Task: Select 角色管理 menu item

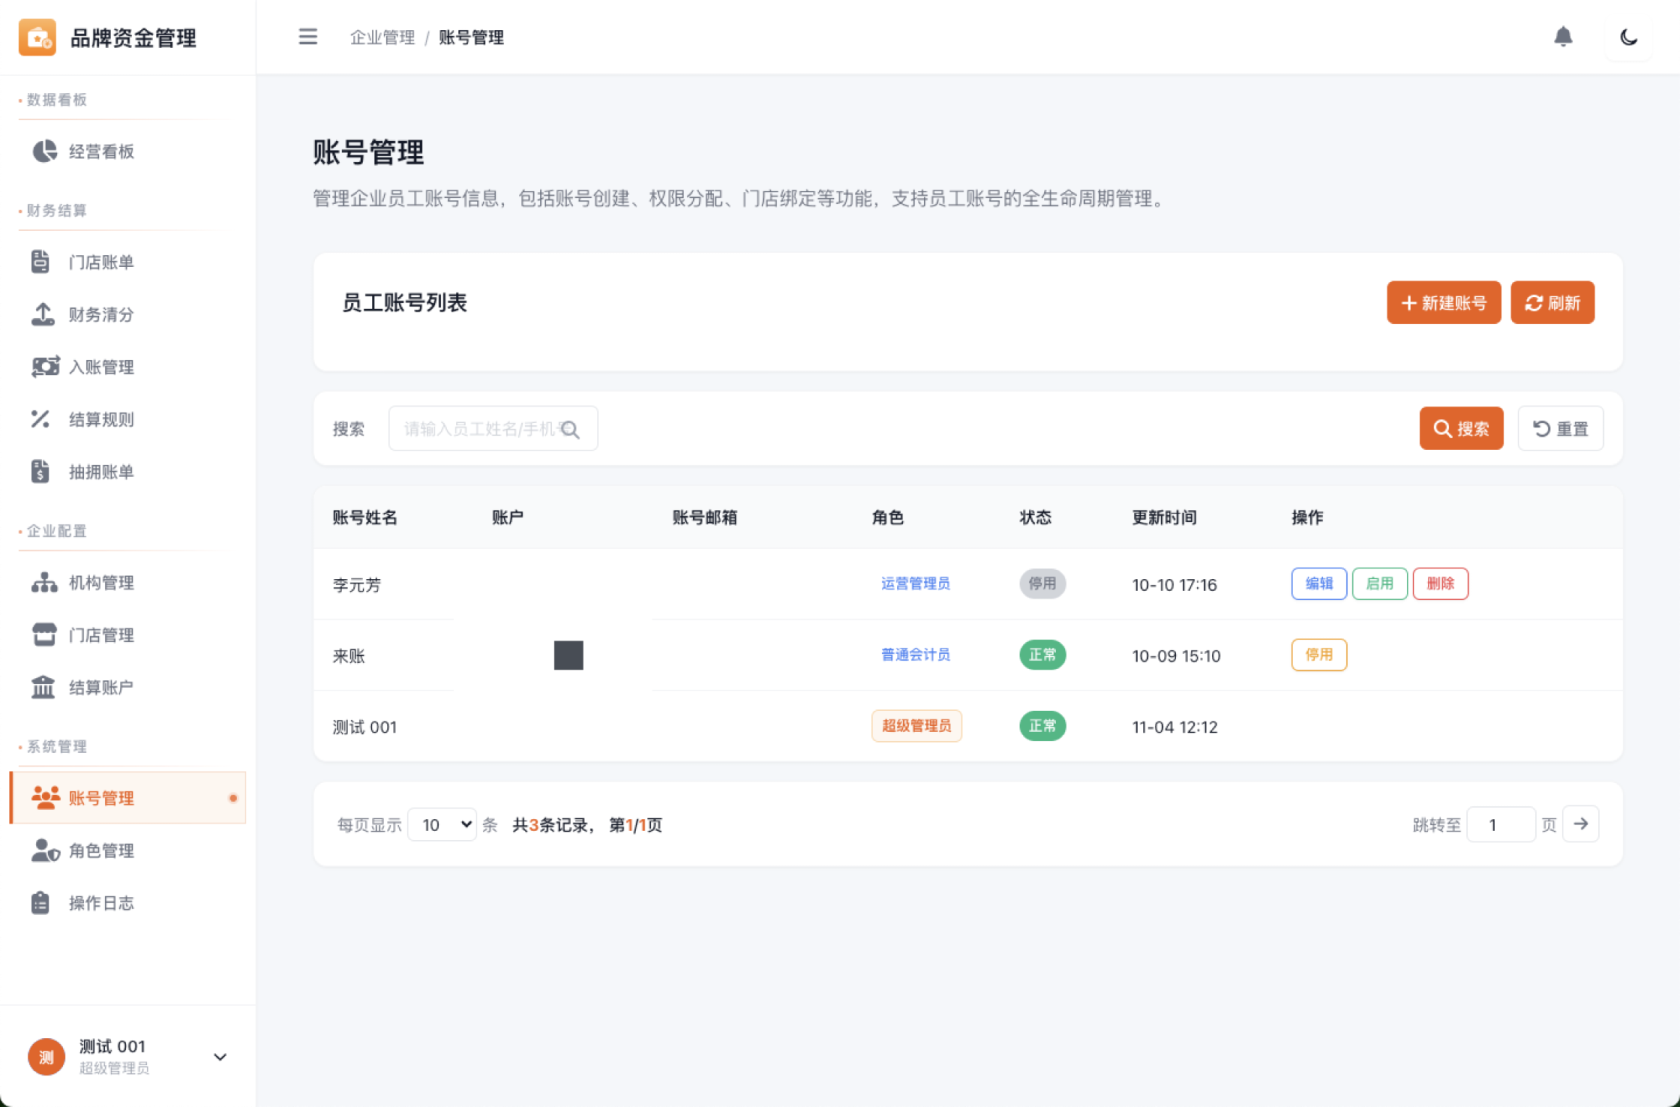Action: click(x=100, y=851)
